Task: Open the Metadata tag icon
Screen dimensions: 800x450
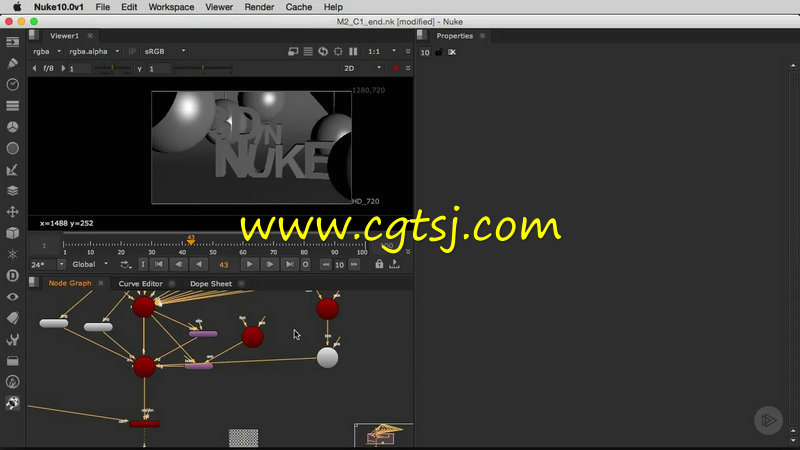Action: 13,318
